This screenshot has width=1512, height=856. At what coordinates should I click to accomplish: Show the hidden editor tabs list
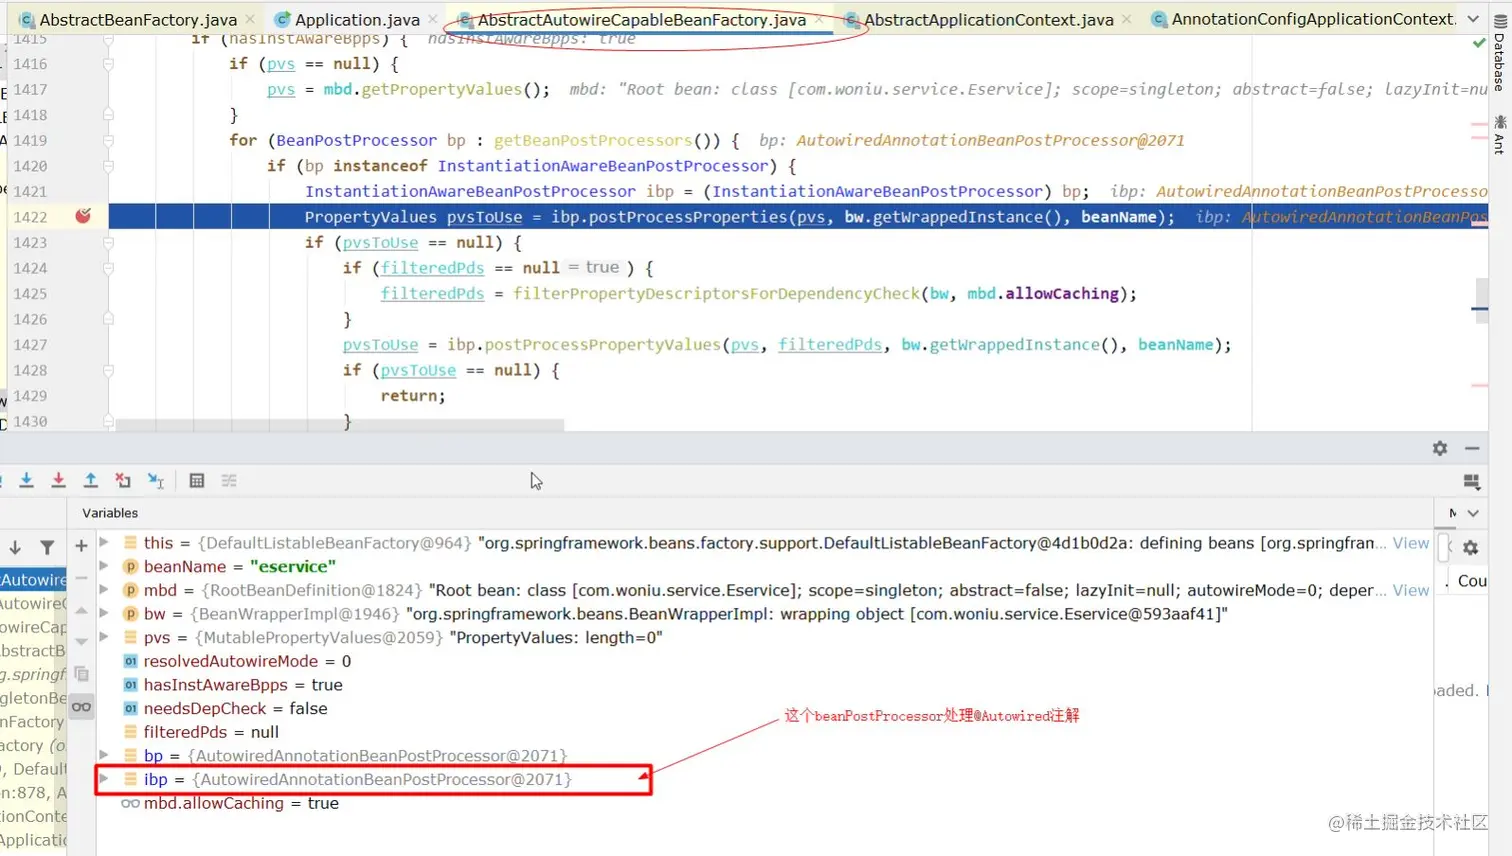(1473, 19)
